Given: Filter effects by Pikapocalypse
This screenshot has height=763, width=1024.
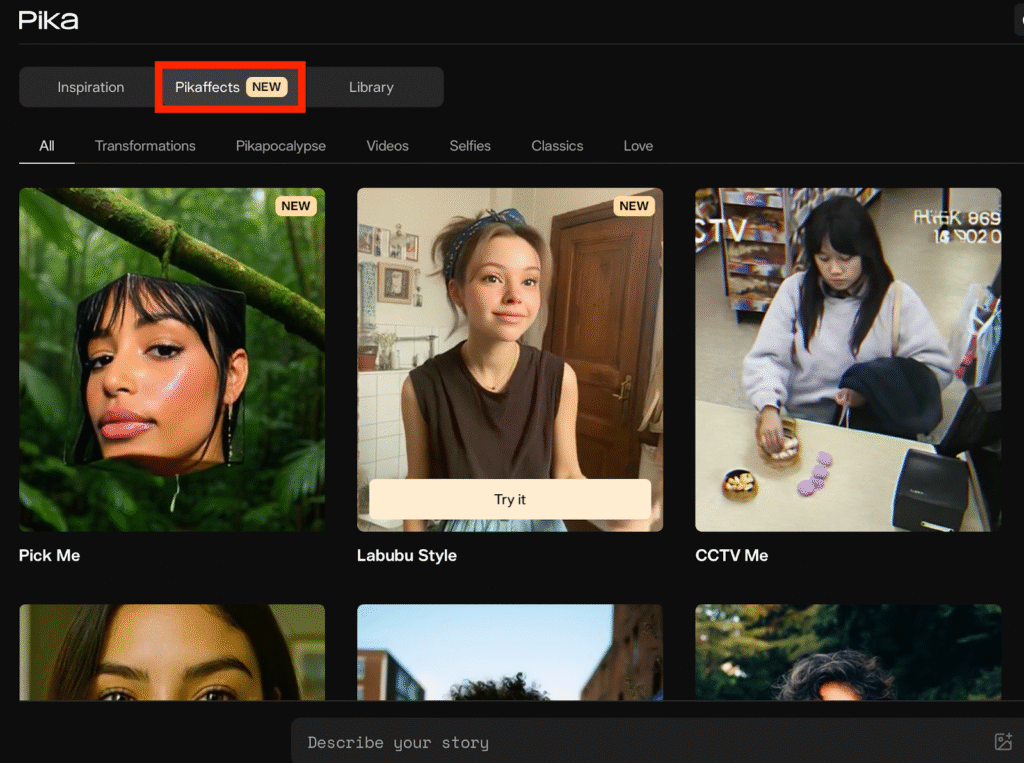Looking at the screenshot, I should [281, 146].
